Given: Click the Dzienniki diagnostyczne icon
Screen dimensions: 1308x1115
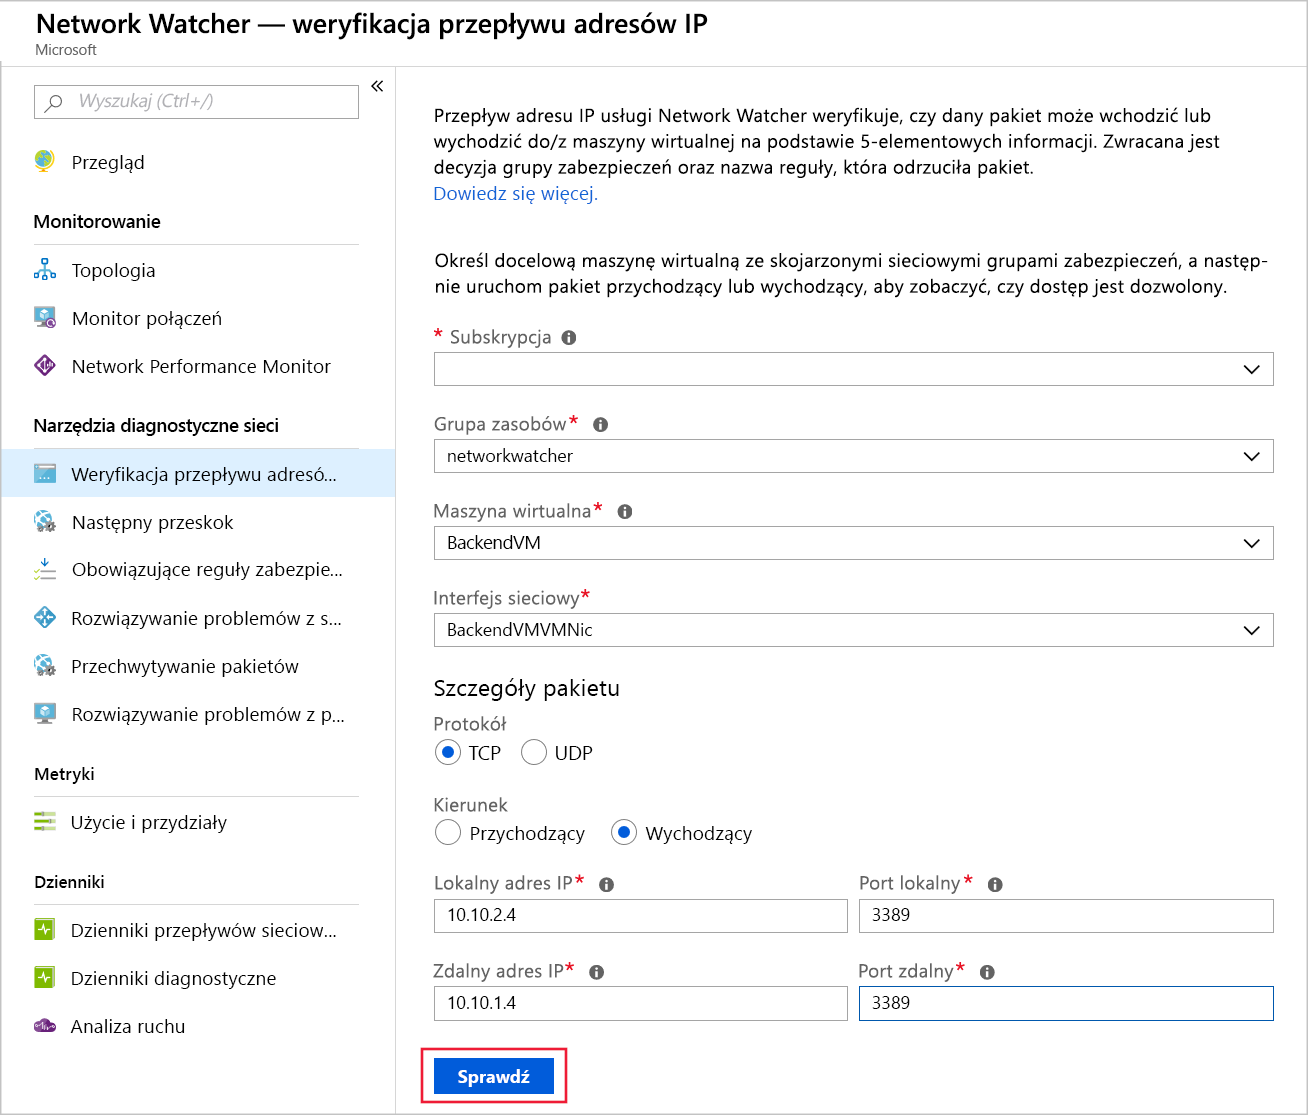Looking at the screenshot, I should click(45, 977).
